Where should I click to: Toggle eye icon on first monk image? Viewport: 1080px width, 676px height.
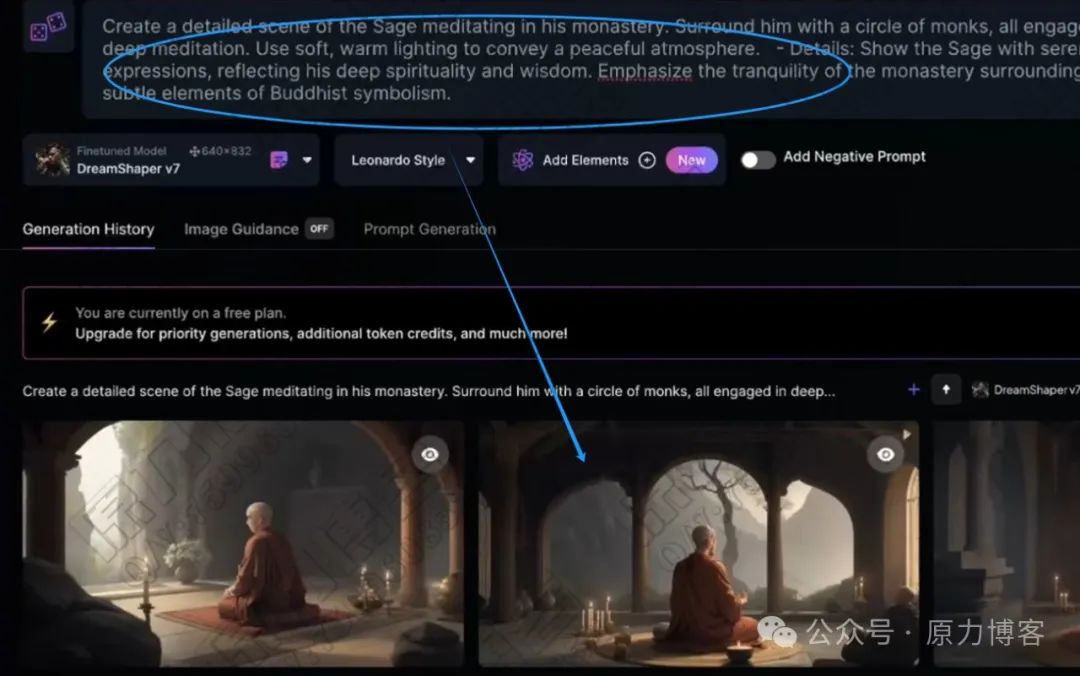[430, 454]
